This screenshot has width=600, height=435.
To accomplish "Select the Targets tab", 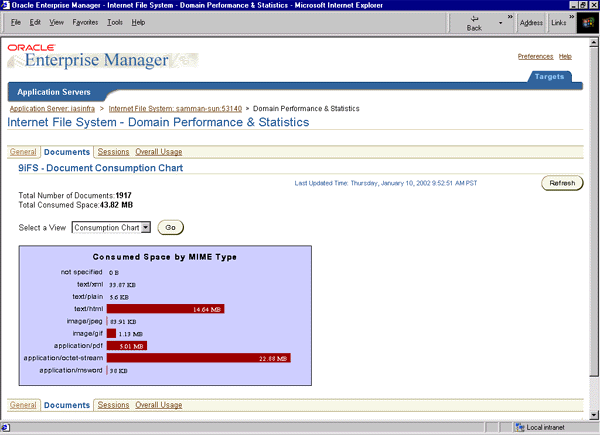I will [549, 77].
